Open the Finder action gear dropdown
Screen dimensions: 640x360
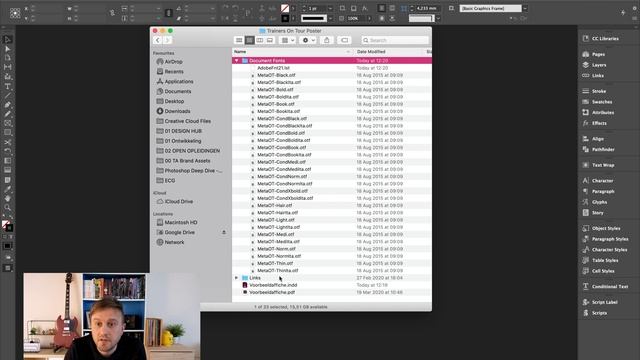click(308, 40)
